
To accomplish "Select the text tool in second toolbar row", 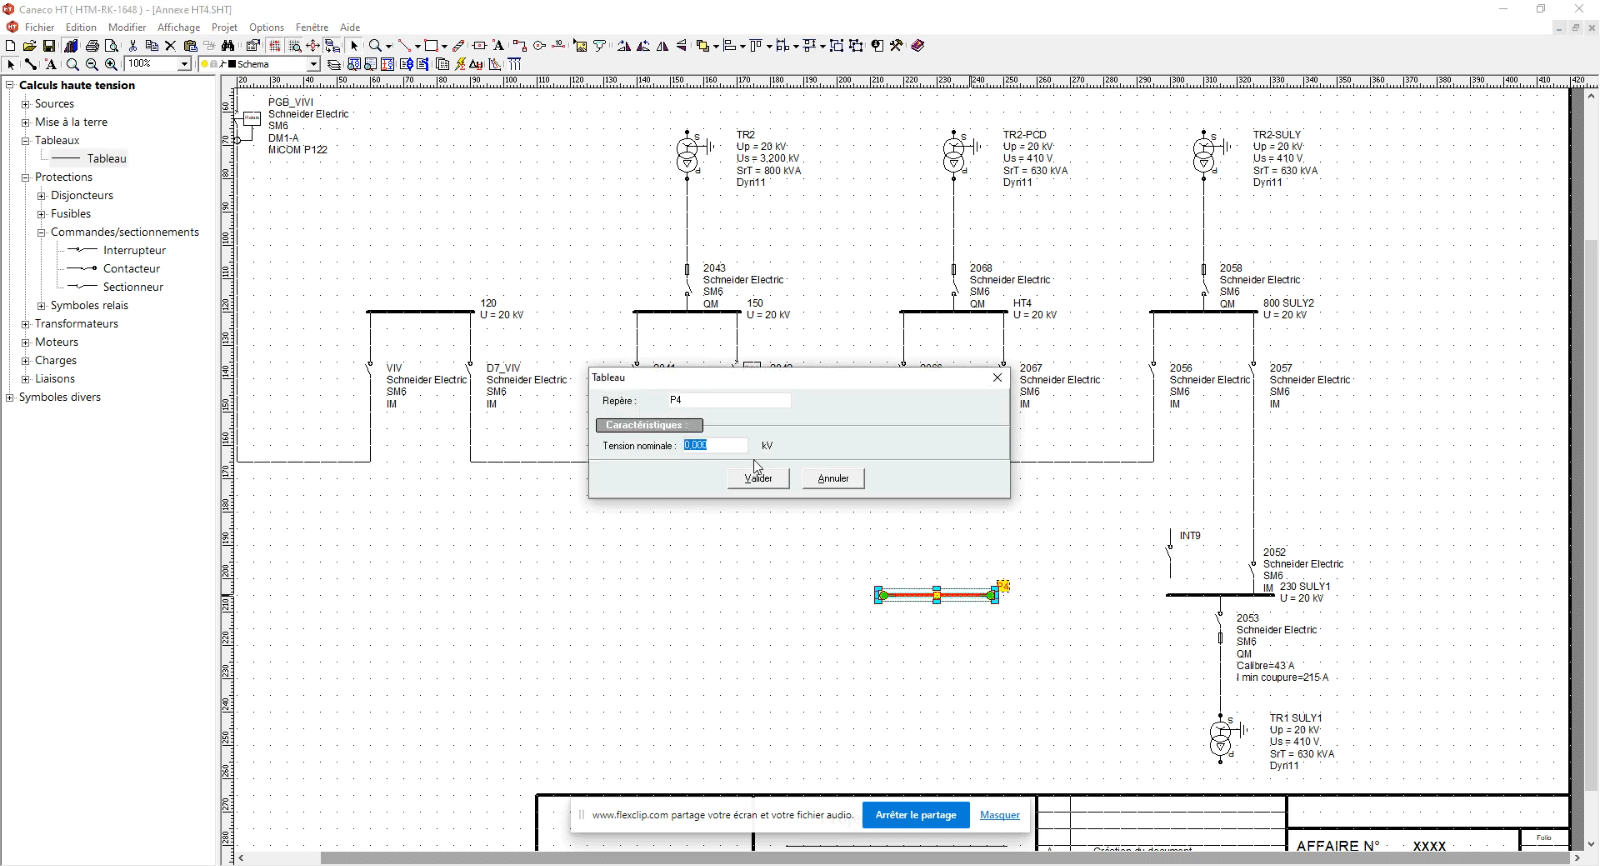I will point(51,65).
